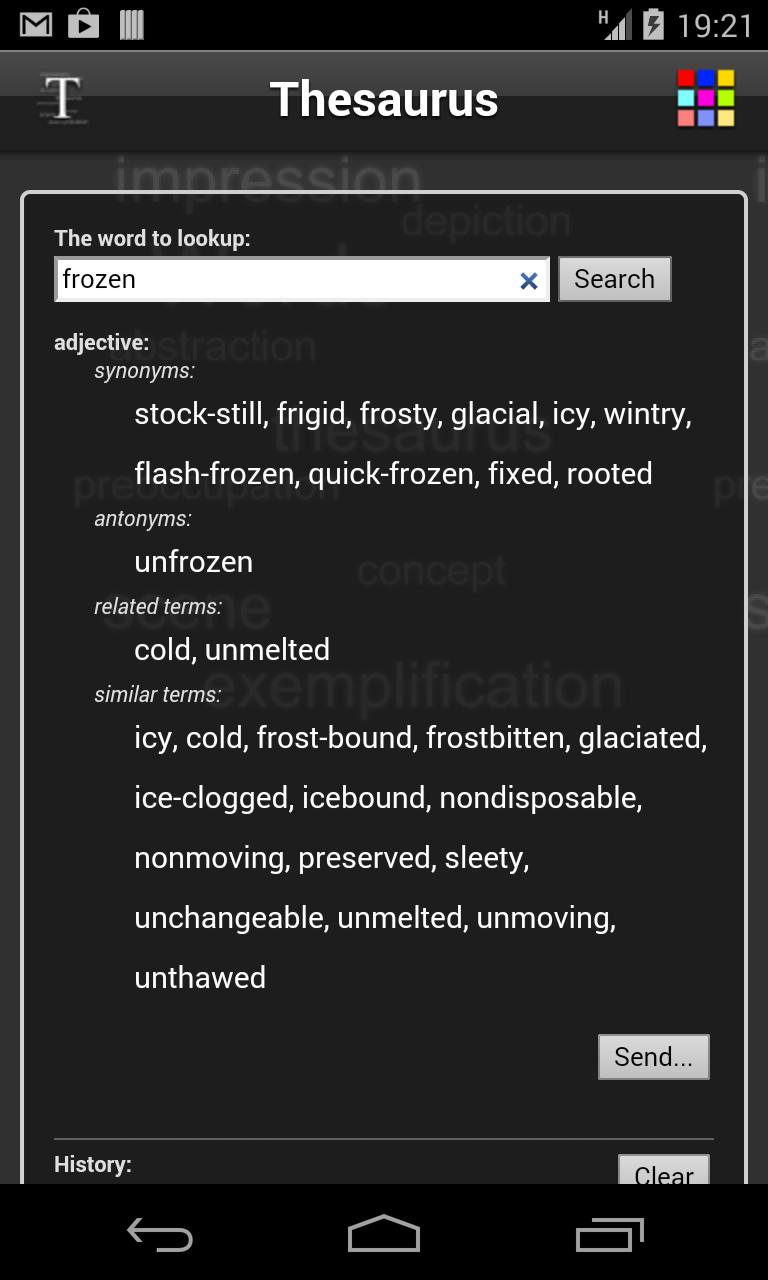Tap the similar term "nondisposable"
This screenshot has height=1280, width=768.
point(538,798)
